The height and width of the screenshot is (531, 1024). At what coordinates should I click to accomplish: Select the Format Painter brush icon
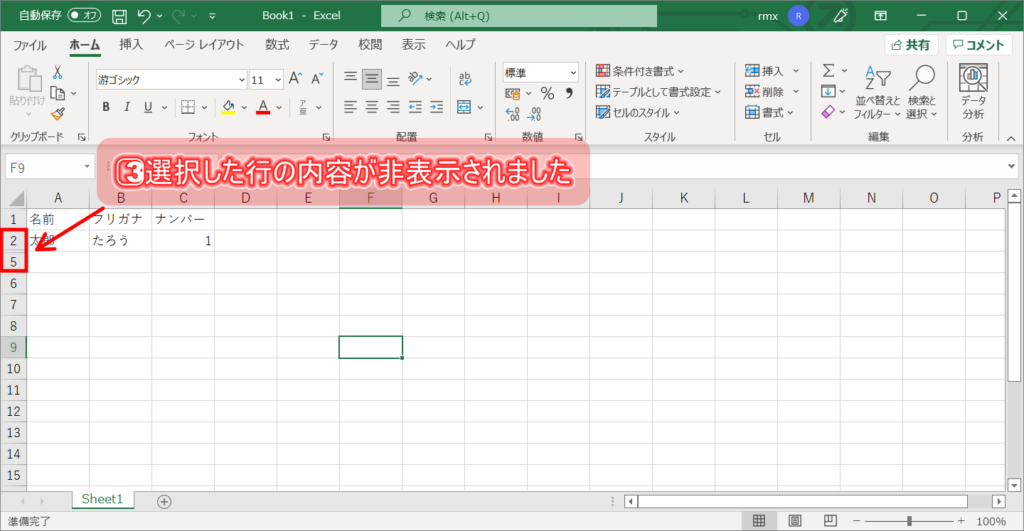click(x=58, y=113)
